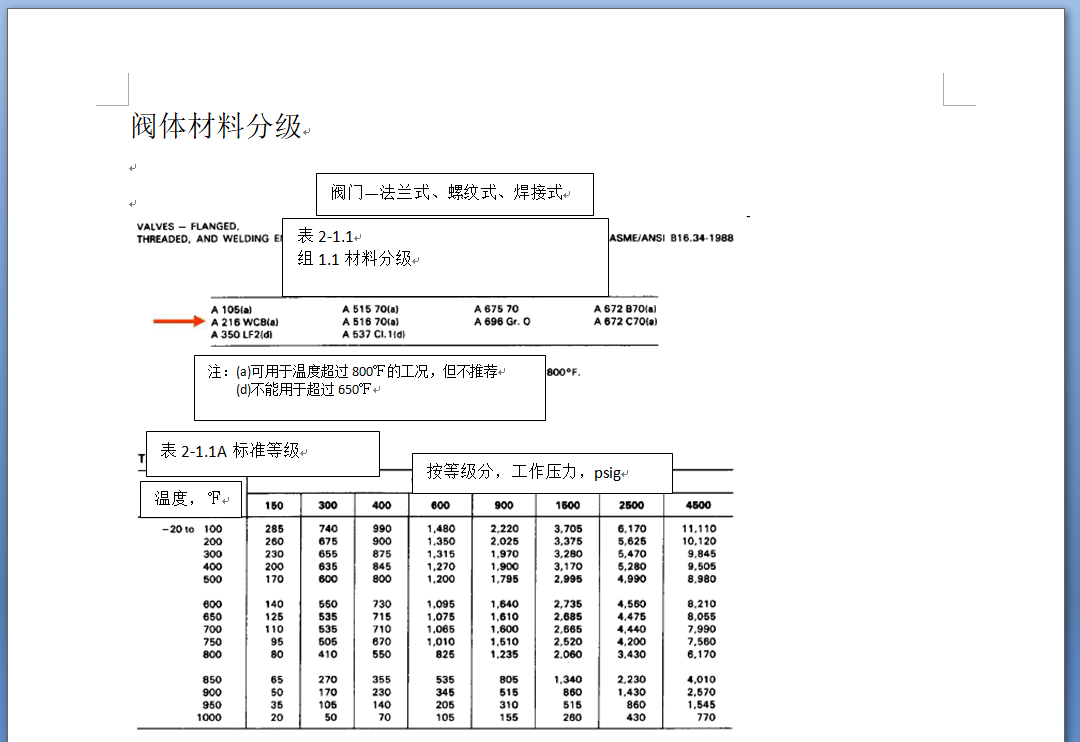Click the VALVES — FLANGED, heading line
This screenshot has height=742, width=1080.
click(x=188, y=226)
